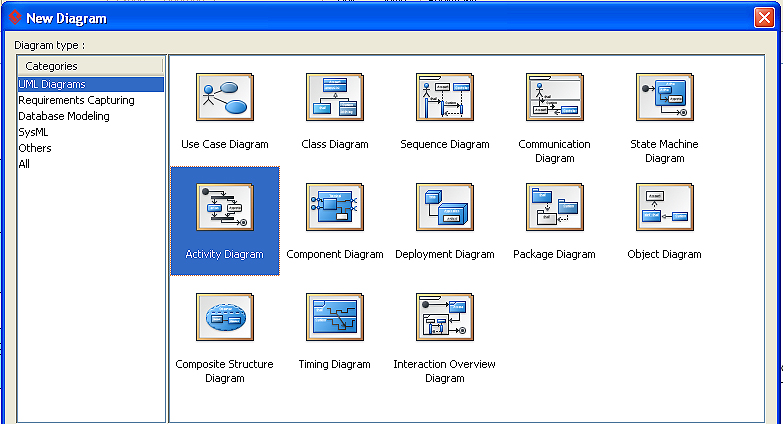The width and height of the screenshot is (783, 424).
Task: Pick the Sequence Diagram icon
Action: [444, 97]
